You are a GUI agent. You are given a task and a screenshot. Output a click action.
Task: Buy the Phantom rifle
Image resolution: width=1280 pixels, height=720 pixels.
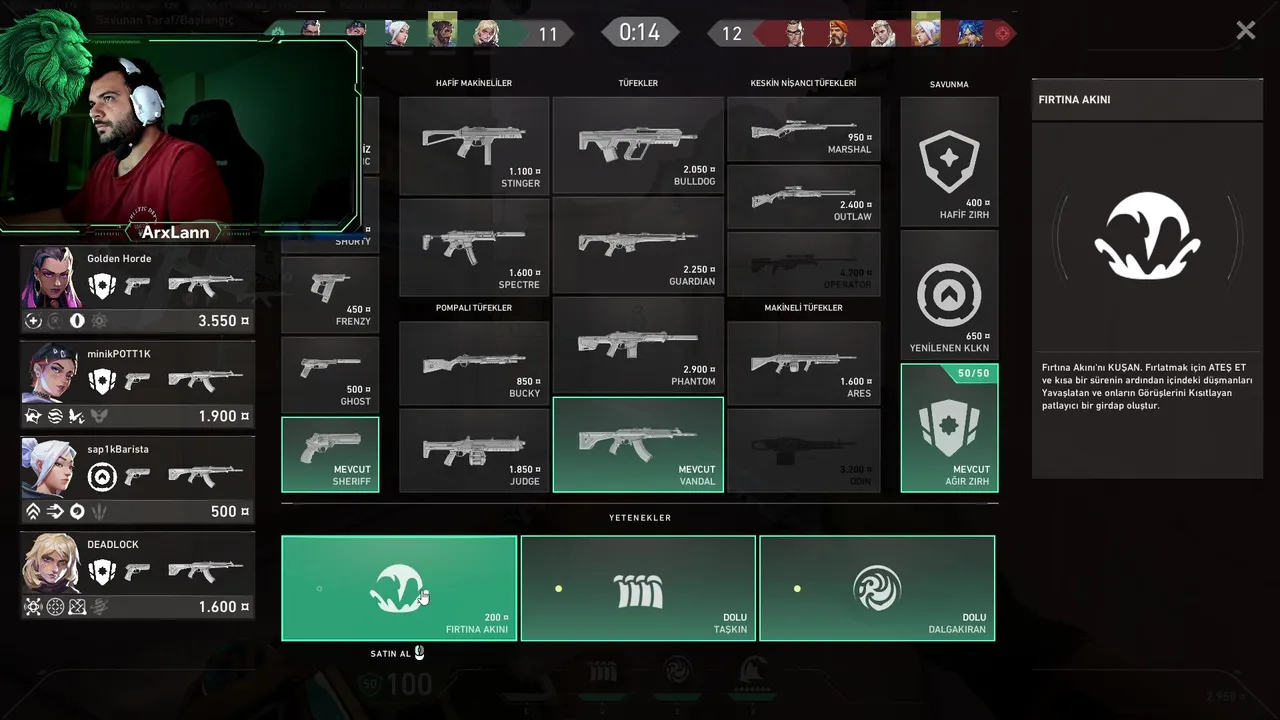638,344
